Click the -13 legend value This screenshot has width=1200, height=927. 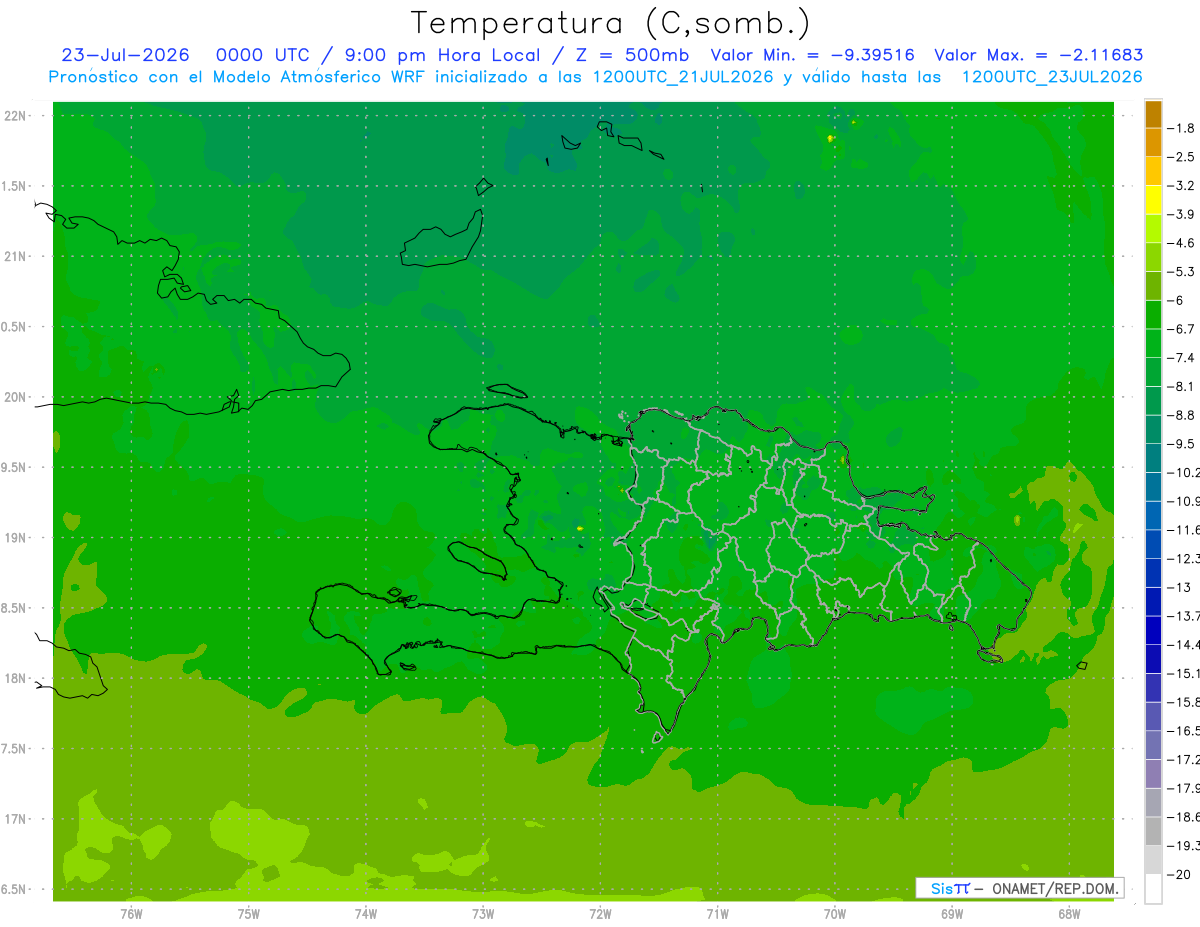pos(1180,587)
